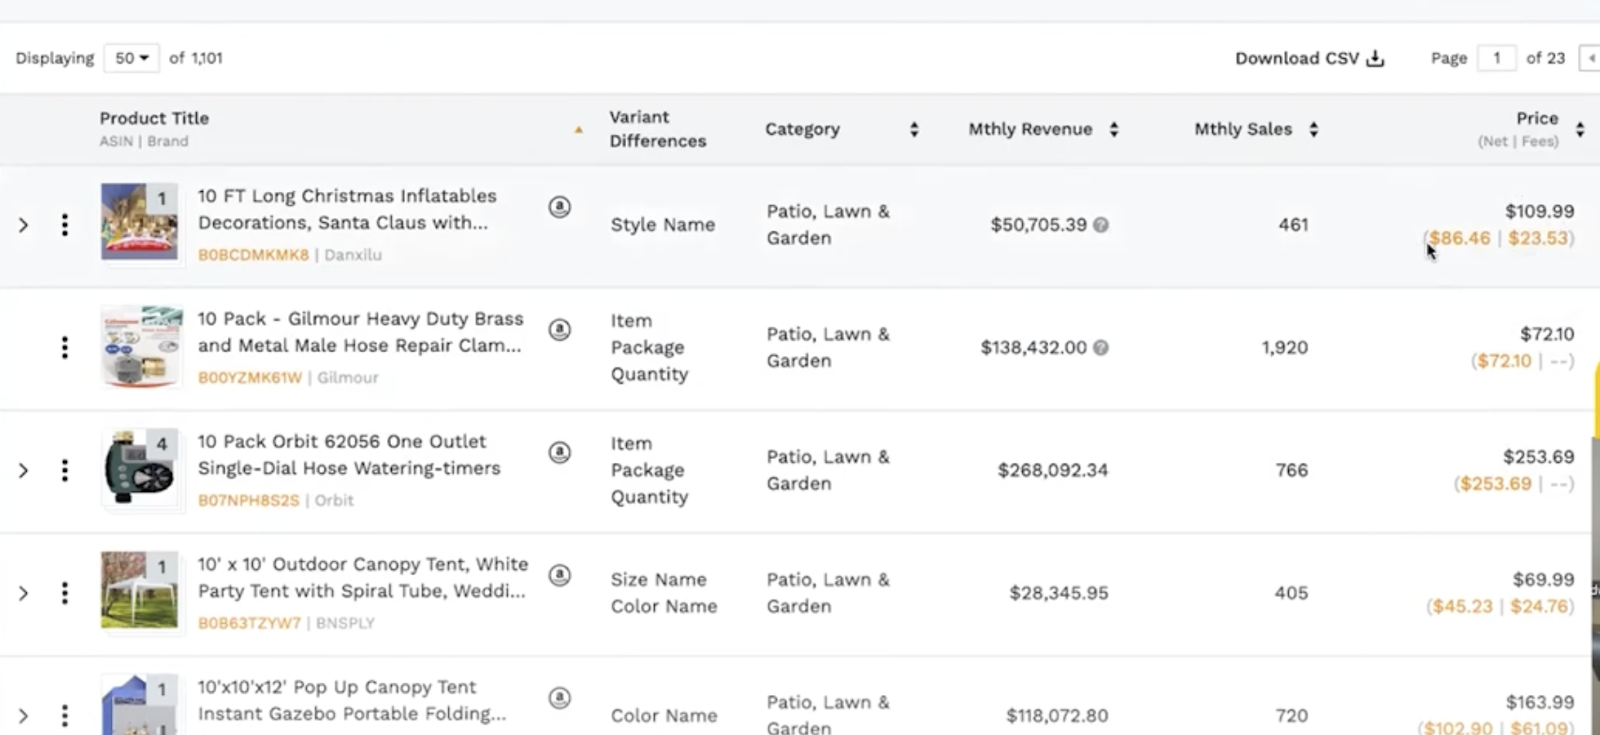Download the table as CSV
The width and height of the screenshot is (1600, 735).
point(1309,58)
